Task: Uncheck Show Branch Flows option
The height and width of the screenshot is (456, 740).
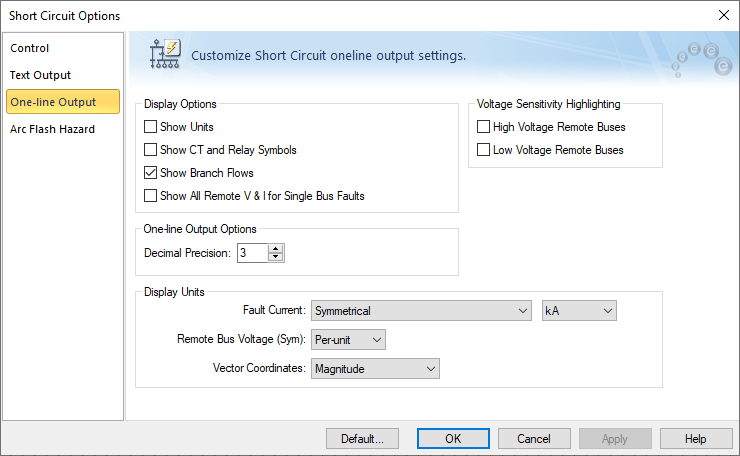Action: point(151,173)
